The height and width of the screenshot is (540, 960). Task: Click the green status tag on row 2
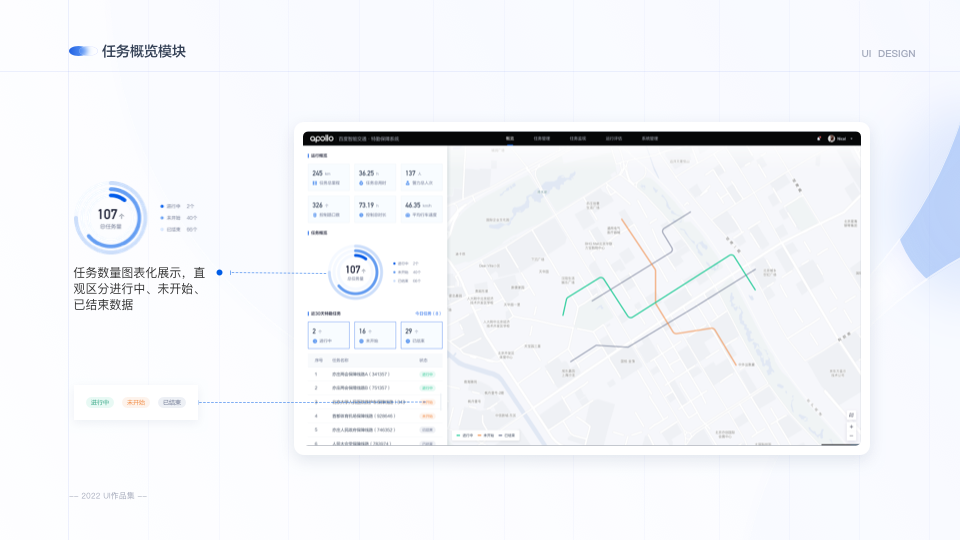click(x=427, y=388)
